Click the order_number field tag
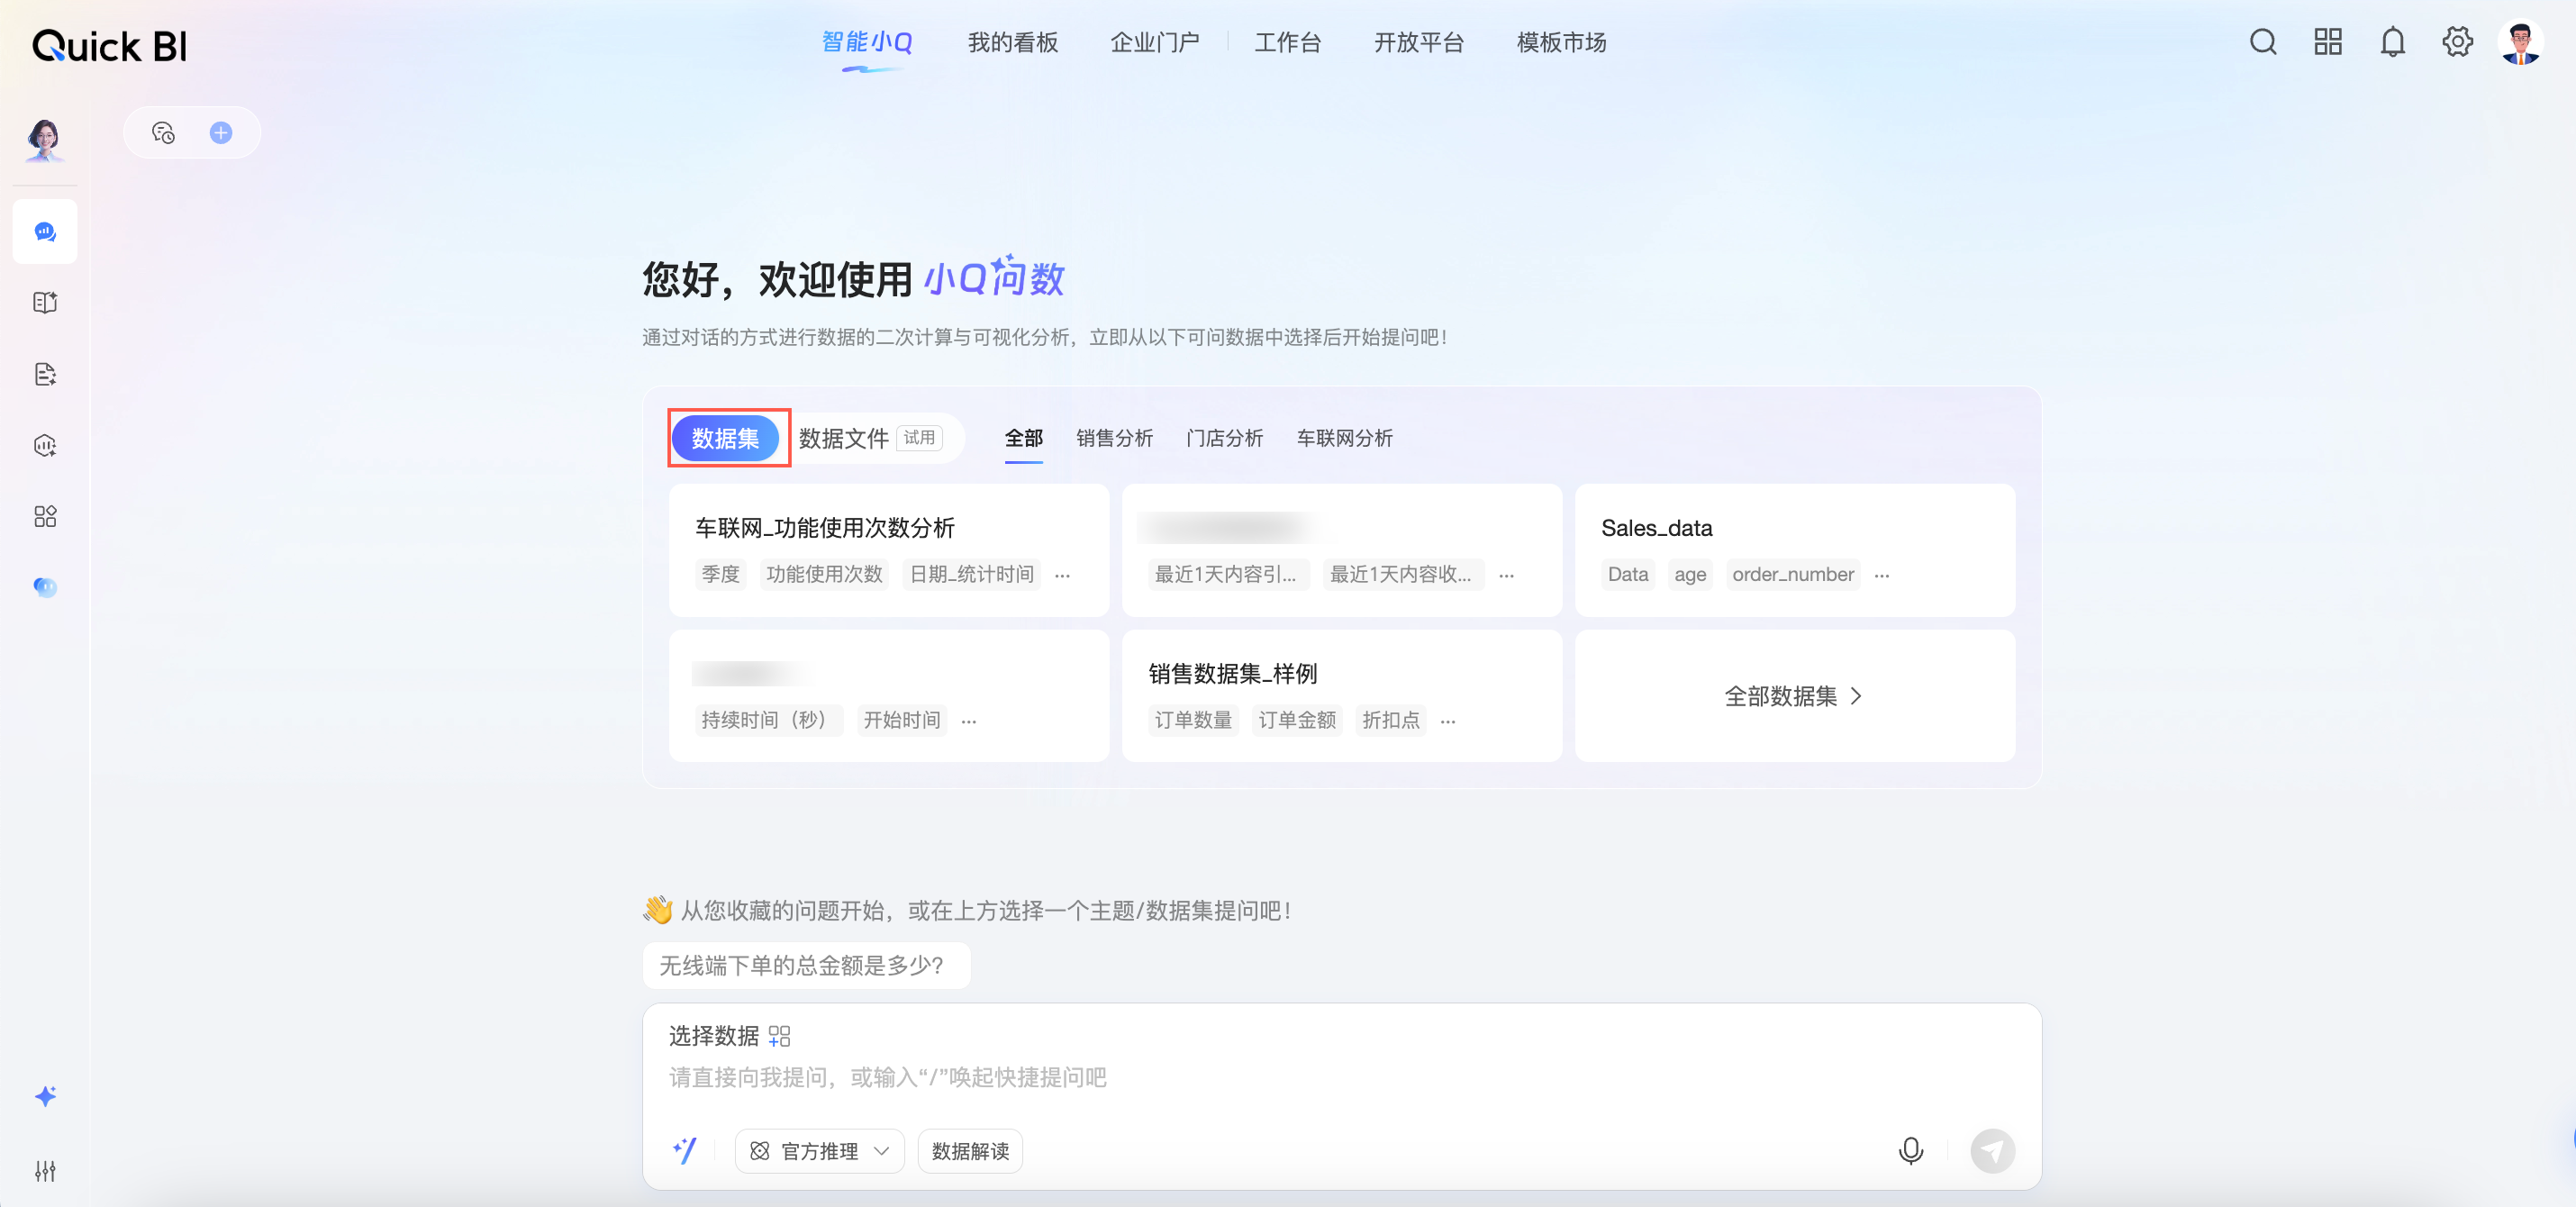The height and width of the screenshot is (1207, 2576). pyautogui.click(x=1793, y=575)
